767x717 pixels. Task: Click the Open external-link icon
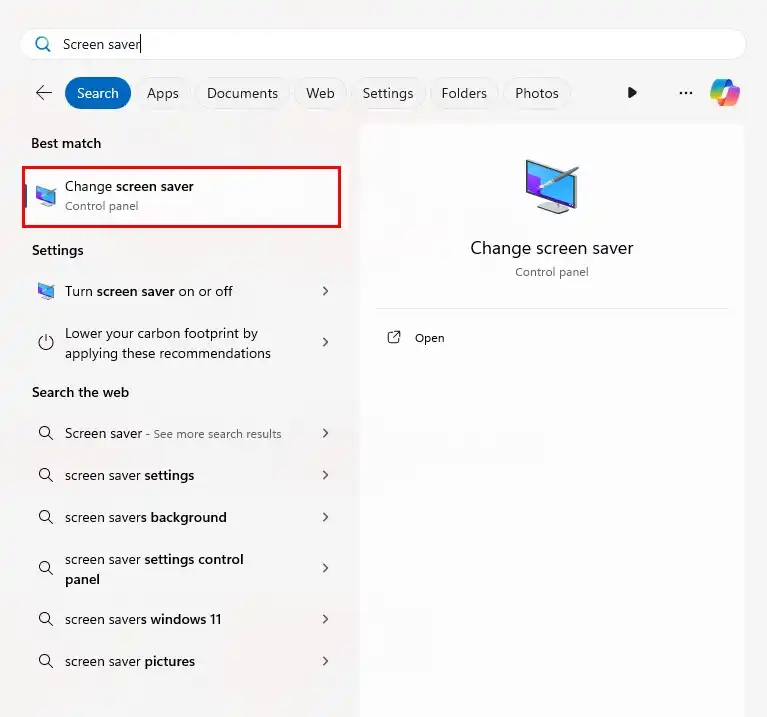pyautogui.click(x=394, y=337)
